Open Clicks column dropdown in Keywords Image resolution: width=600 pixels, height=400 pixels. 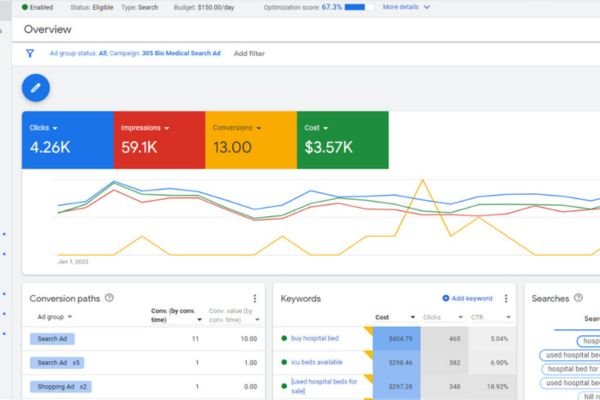[460, 317]
